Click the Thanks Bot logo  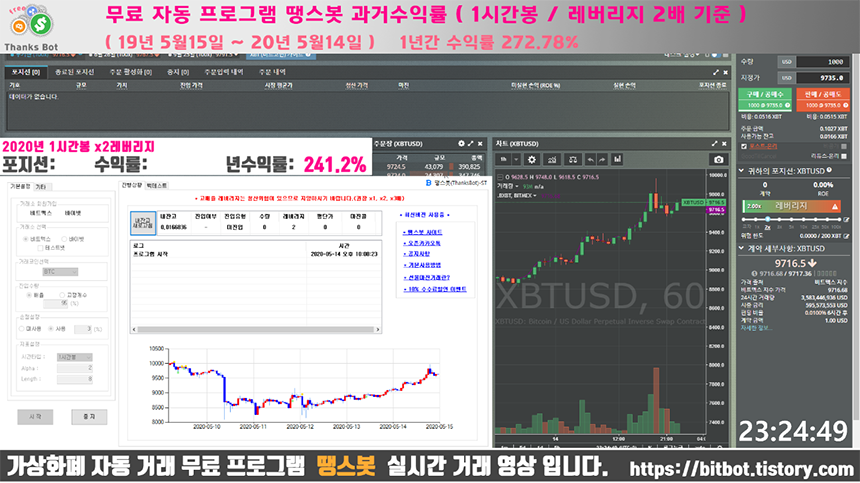[x=31, y=26]
